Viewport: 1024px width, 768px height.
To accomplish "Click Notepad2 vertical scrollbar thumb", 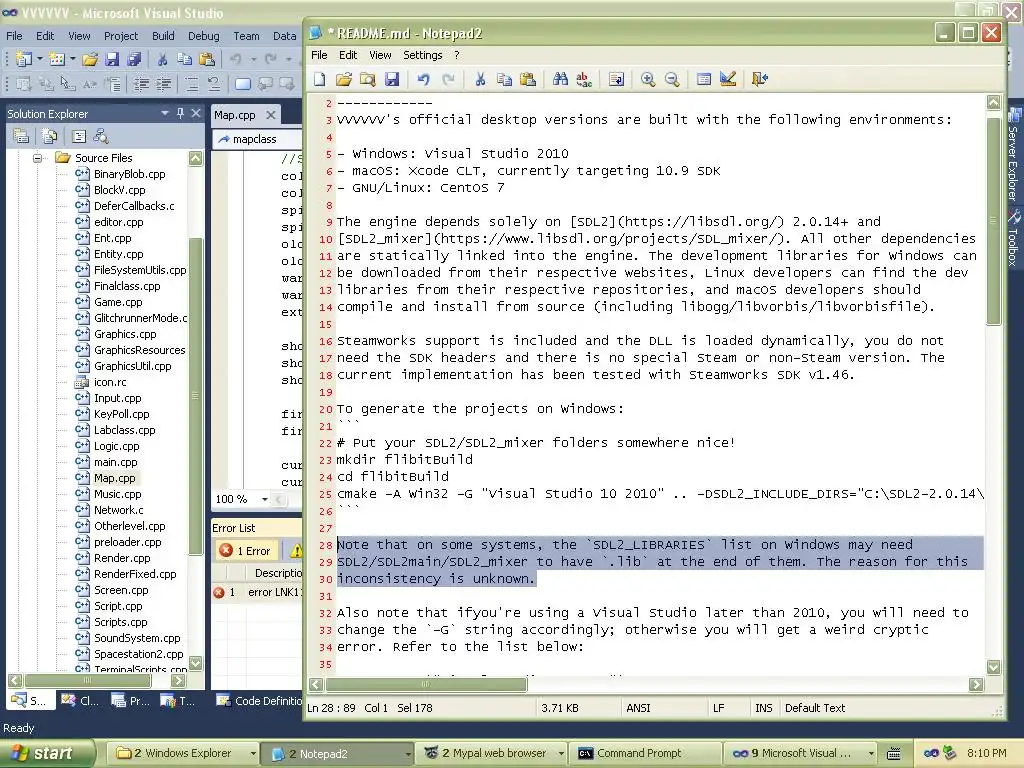I will (x=993, y=221).
